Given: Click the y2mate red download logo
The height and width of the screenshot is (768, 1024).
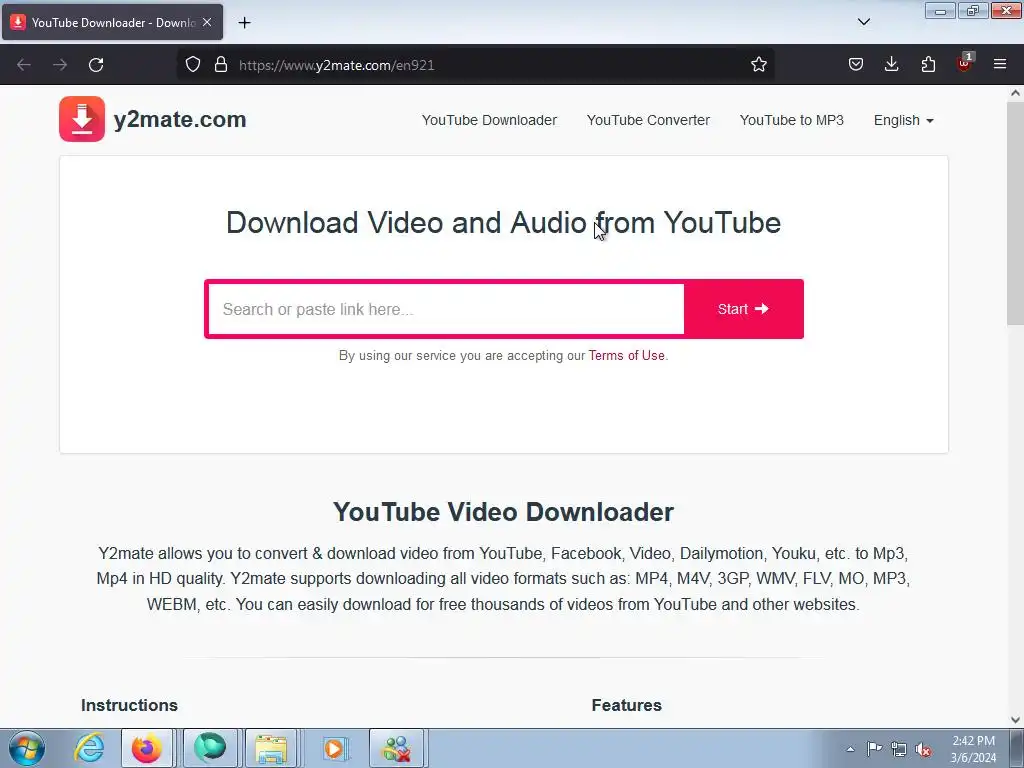Looking at the screenshot, I should [x=82, y=119].
